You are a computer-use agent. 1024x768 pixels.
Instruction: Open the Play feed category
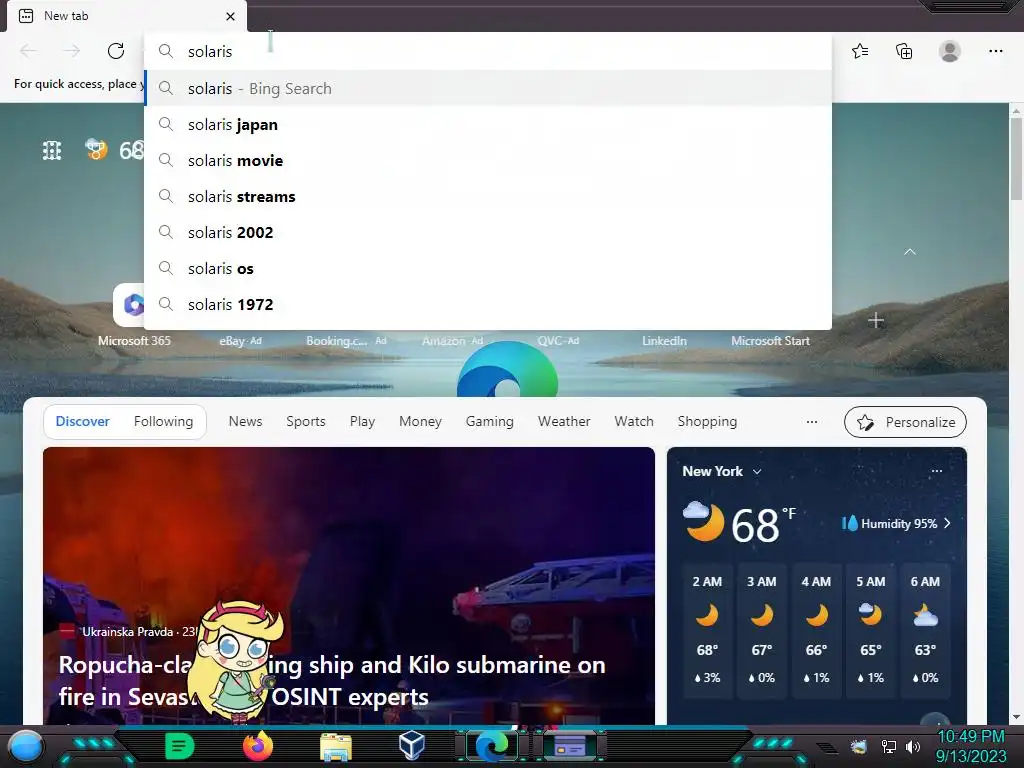[x=362, y=421]
